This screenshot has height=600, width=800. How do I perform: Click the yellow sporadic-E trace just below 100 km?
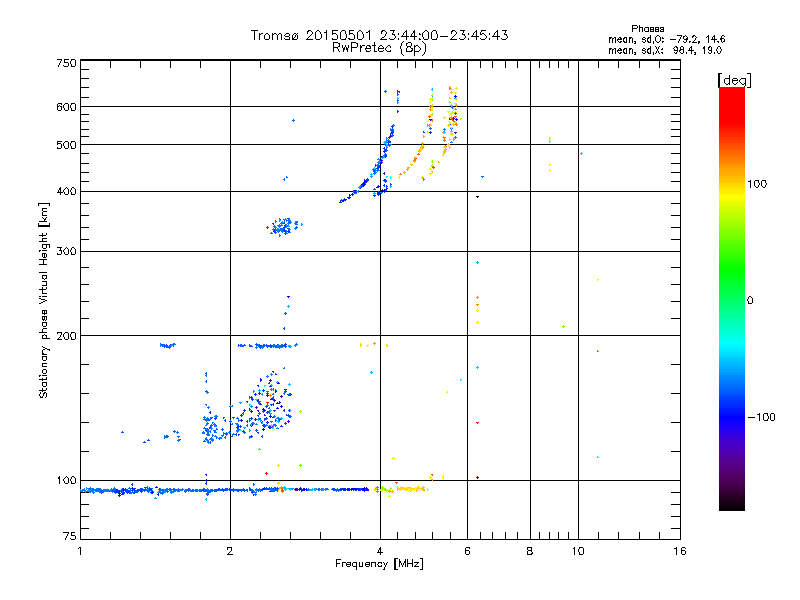(x=412, y=489)
